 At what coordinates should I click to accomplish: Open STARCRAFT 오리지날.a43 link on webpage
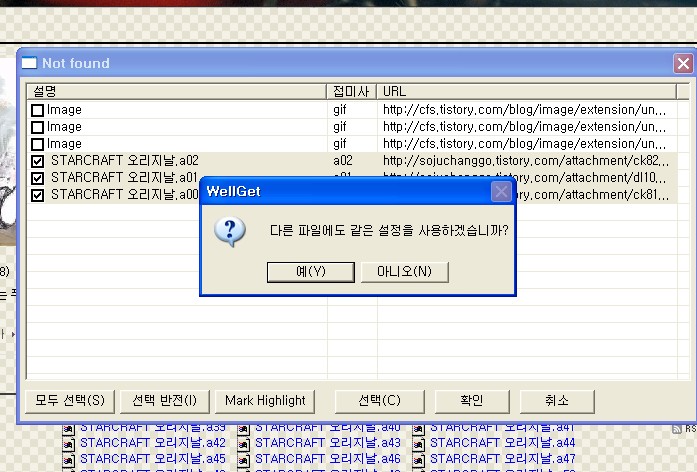(328, 443)
